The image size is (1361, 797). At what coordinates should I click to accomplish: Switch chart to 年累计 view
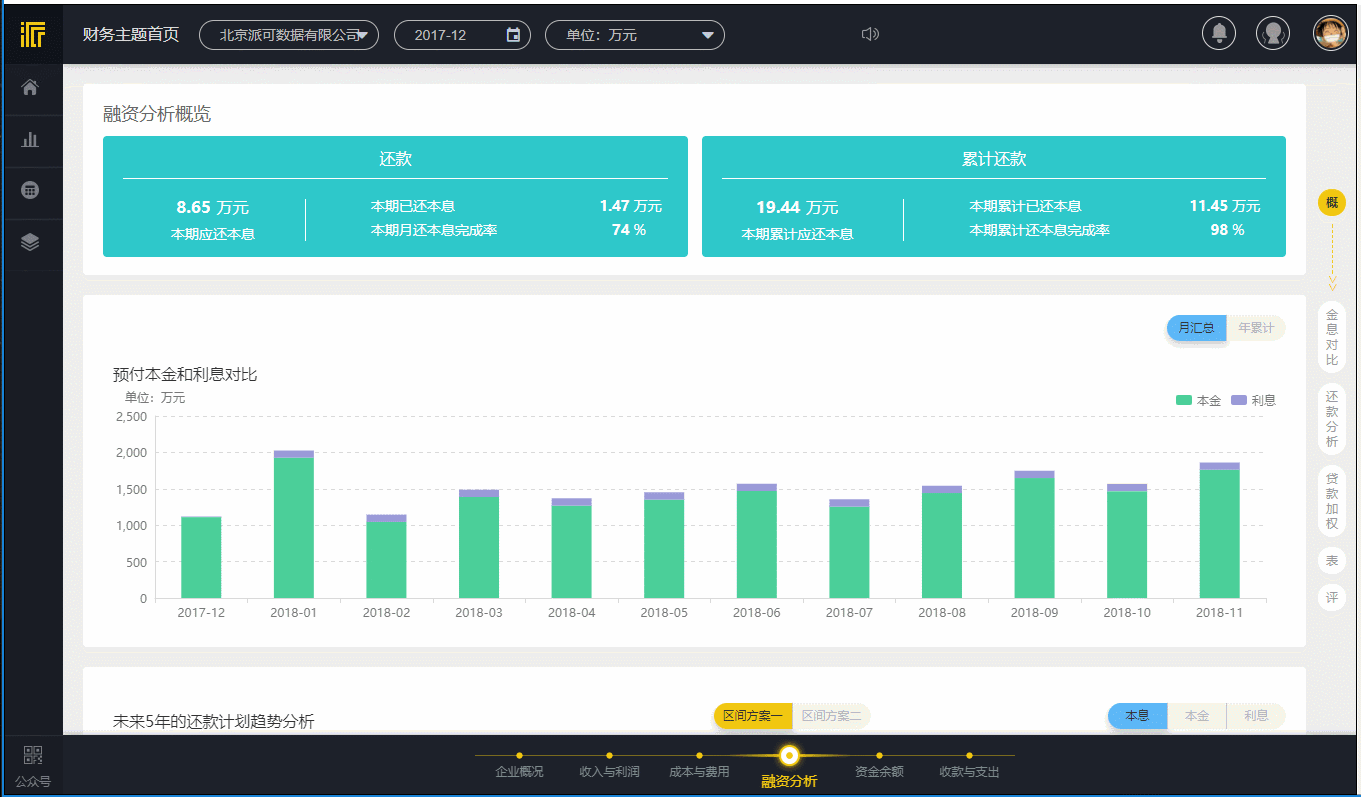(1255, 328)
